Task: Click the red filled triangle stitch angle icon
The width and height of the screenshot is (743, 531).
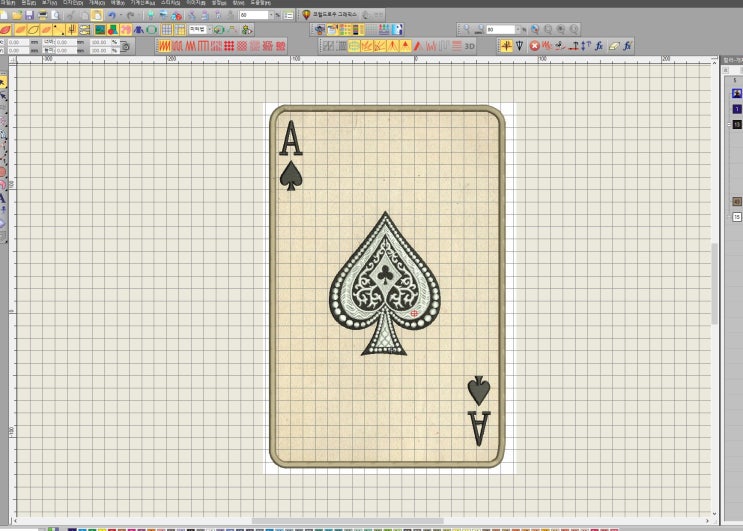Action: 405,46
